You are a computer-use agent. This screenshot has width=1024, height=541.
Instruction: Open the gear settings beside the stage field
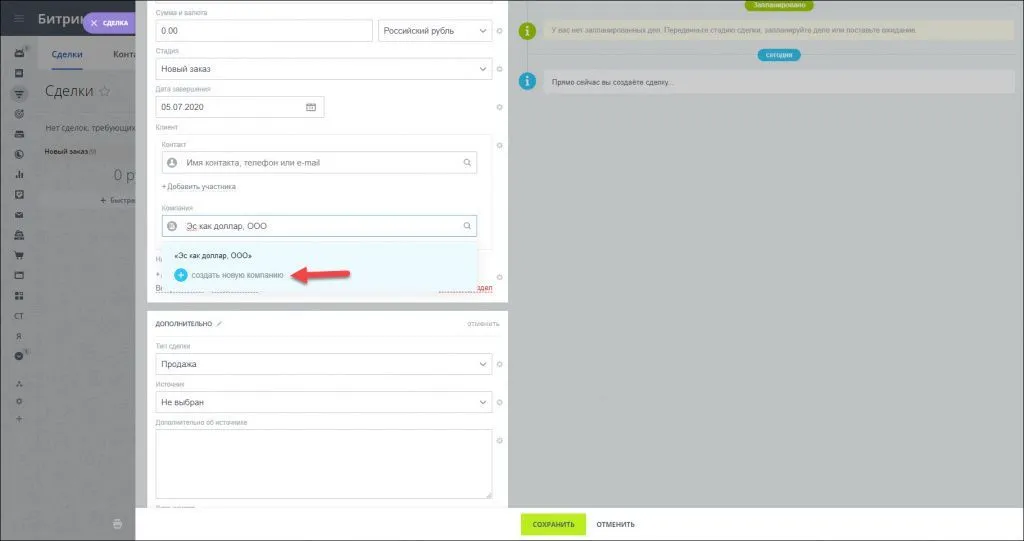(x=500, y=69)
